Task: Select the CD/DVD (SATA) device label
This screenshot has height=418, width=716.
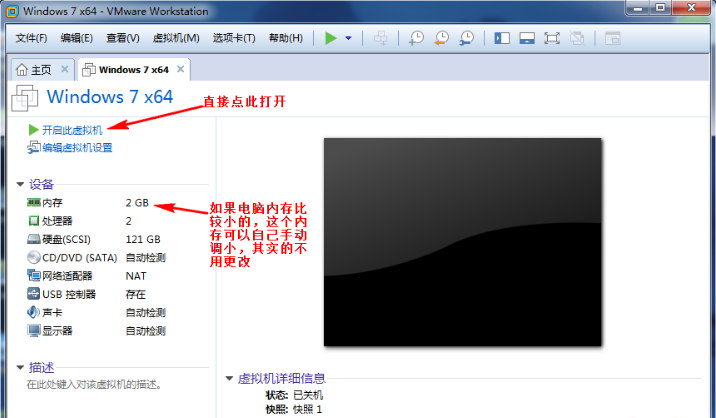Action: pos(79,258)
